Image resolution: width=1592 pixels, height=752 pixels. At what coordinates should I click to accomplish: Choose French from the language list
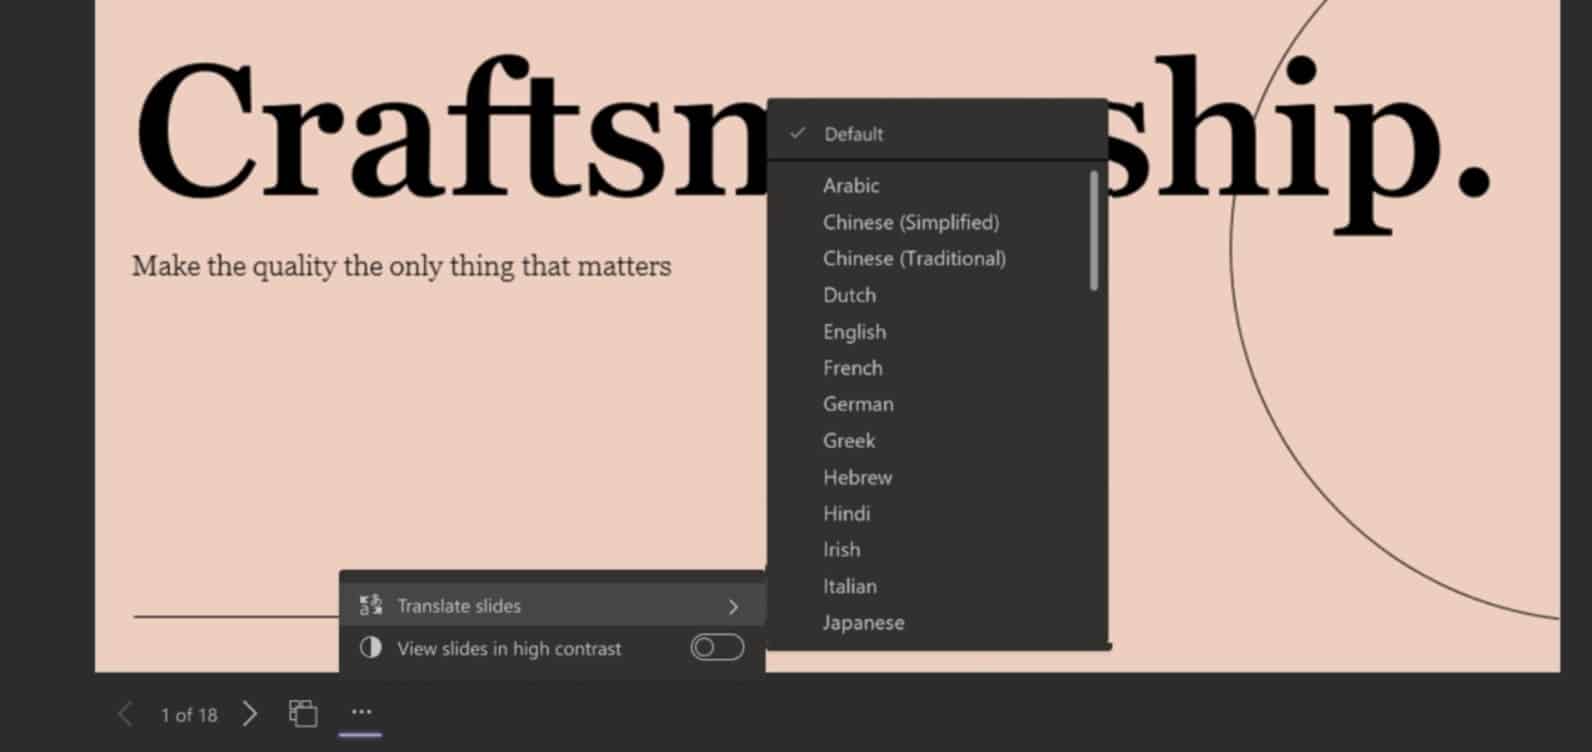click(852, 368)
